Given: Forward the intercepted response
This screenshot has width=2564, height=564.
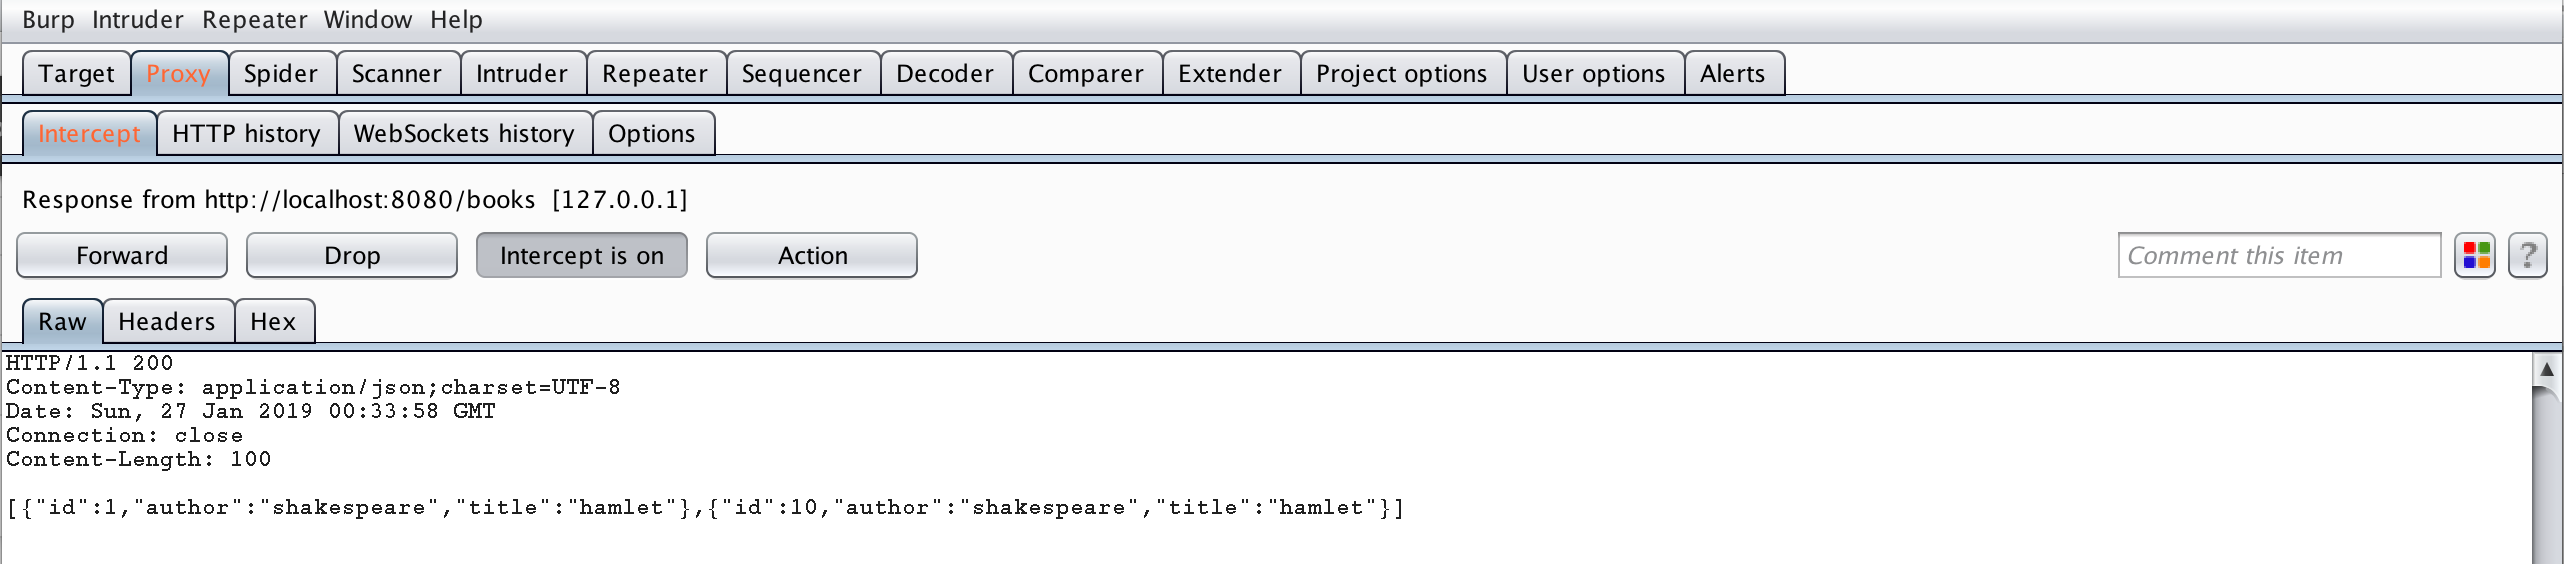Looking at the screenshot, I should 122,256.
